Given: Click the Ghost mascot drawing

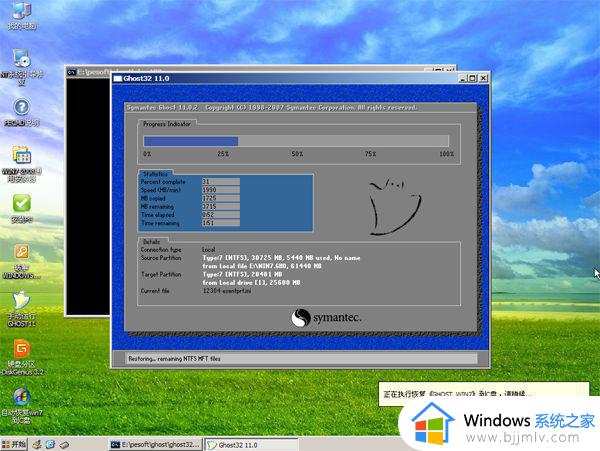Looking at the screenshot, I should click(x=396, y=207).
